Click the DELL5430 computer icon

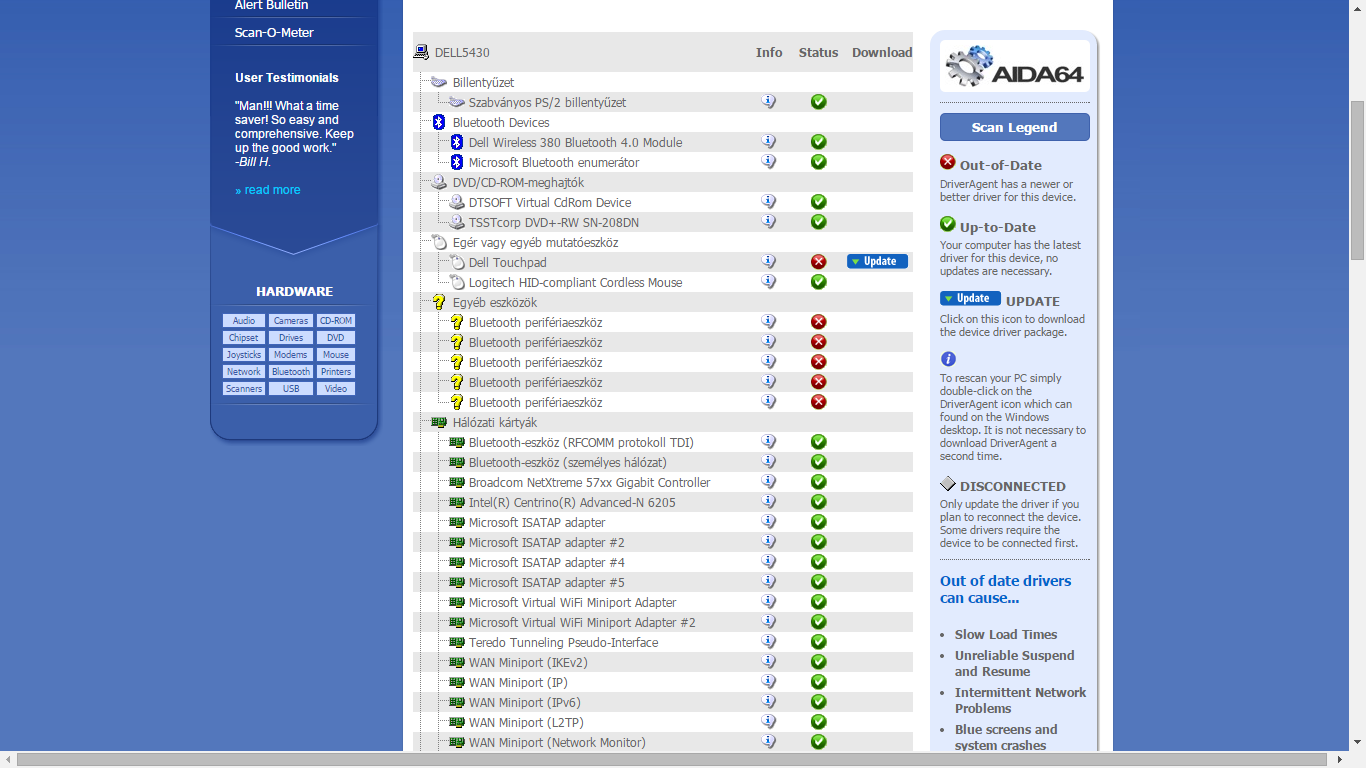(x=423, y=52)
